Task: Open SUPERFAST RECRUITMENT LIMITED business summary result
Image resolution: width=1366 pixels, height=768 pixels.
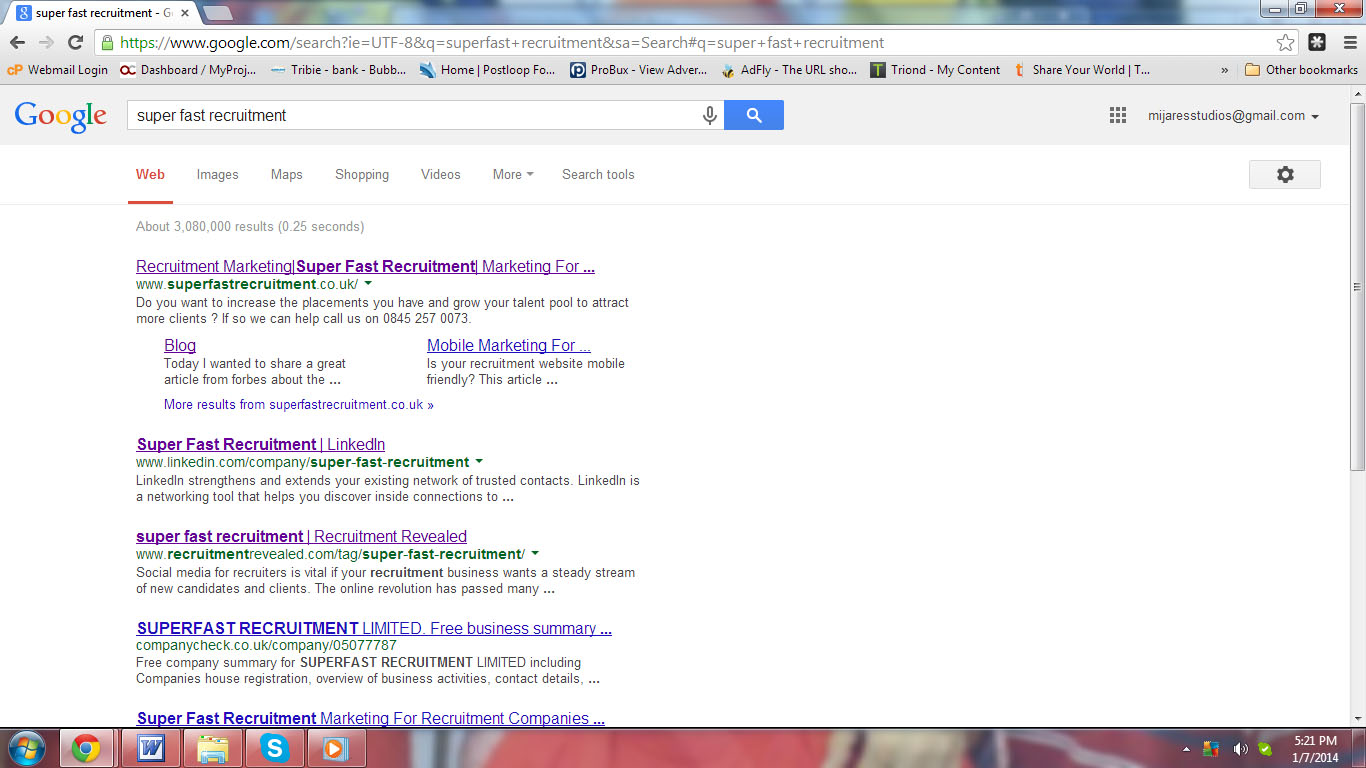Action: pos(374,629)
